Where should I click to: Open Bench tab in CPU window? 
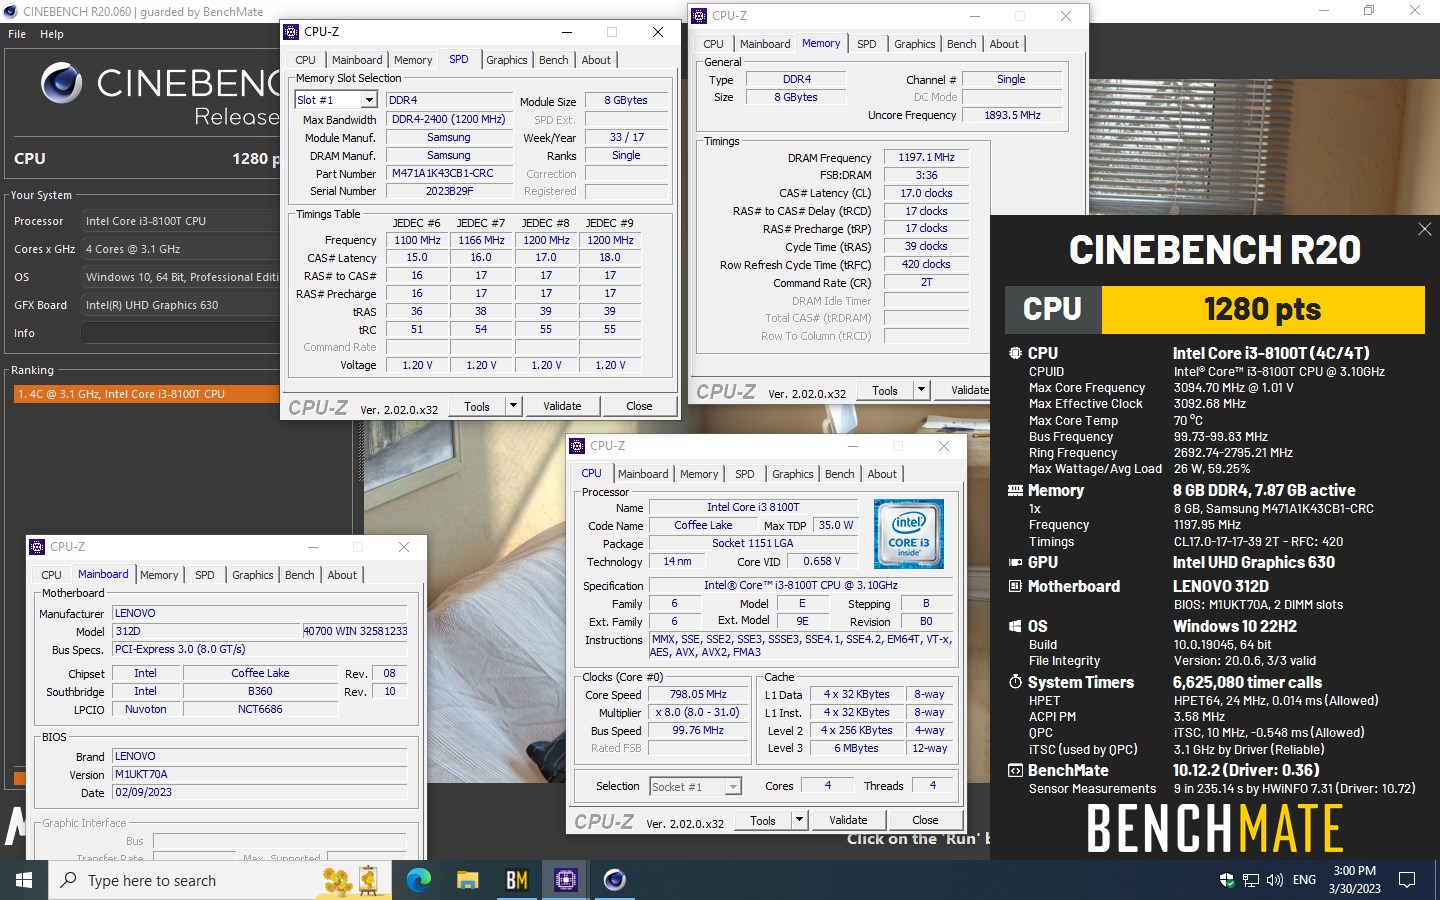(840, 474)
